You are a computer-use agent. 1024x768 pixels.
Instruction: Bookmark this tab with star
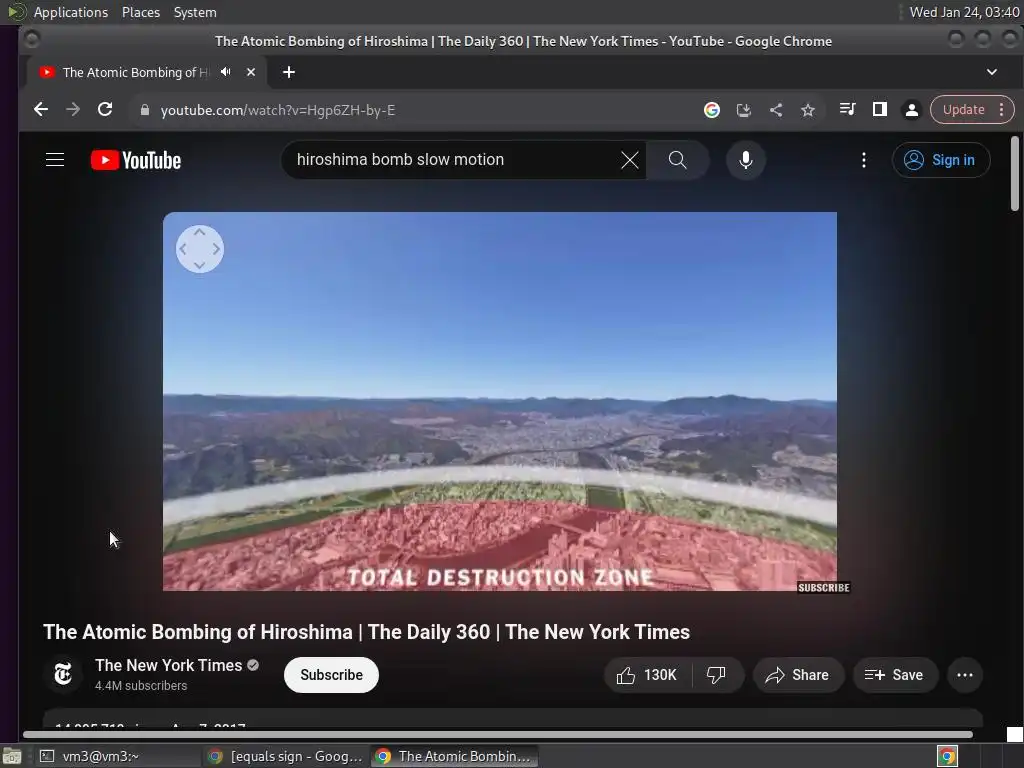coord(808,110)
